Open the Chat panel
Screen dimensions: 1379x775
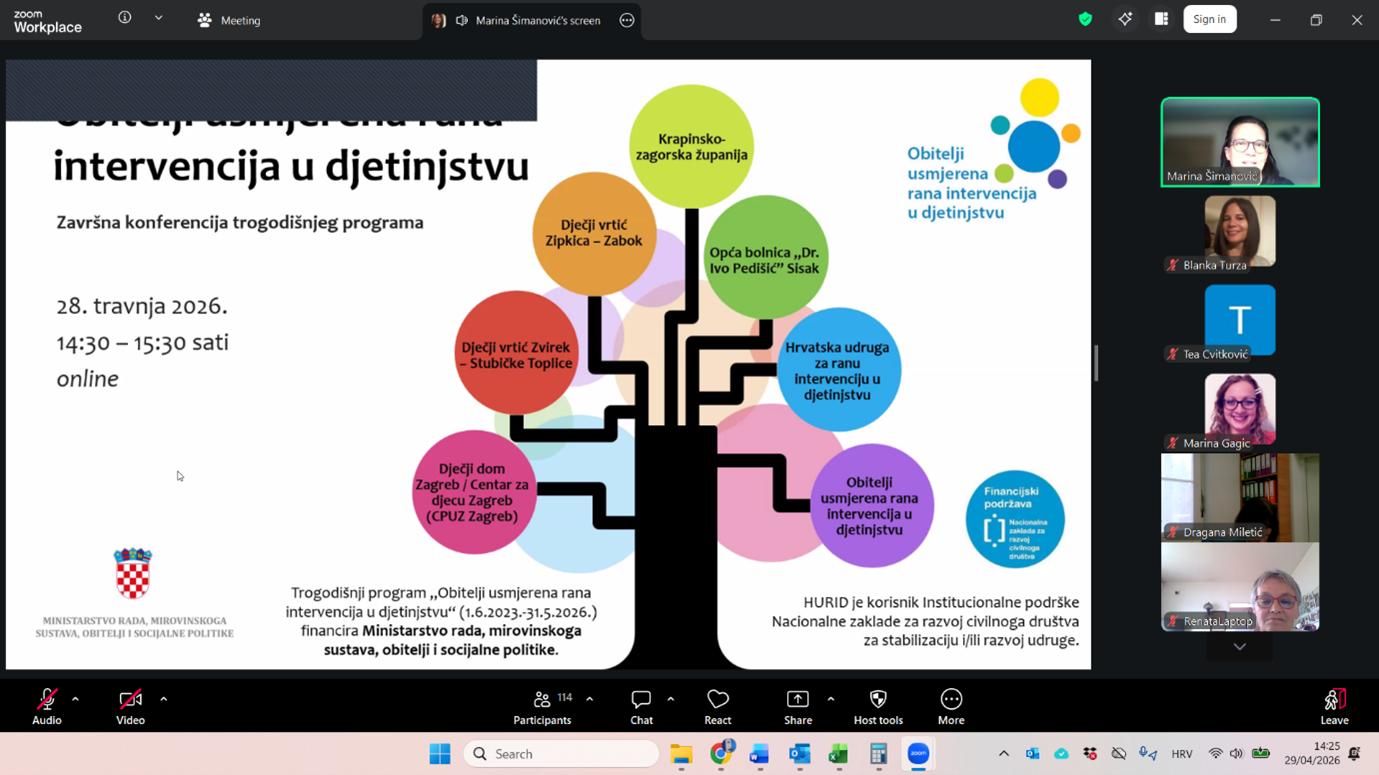(x=641, y=706)
